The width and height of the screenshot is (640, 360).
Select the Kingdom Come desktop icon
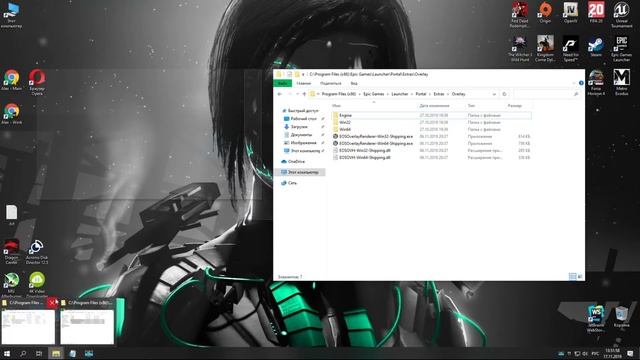[x=545, y=49]
